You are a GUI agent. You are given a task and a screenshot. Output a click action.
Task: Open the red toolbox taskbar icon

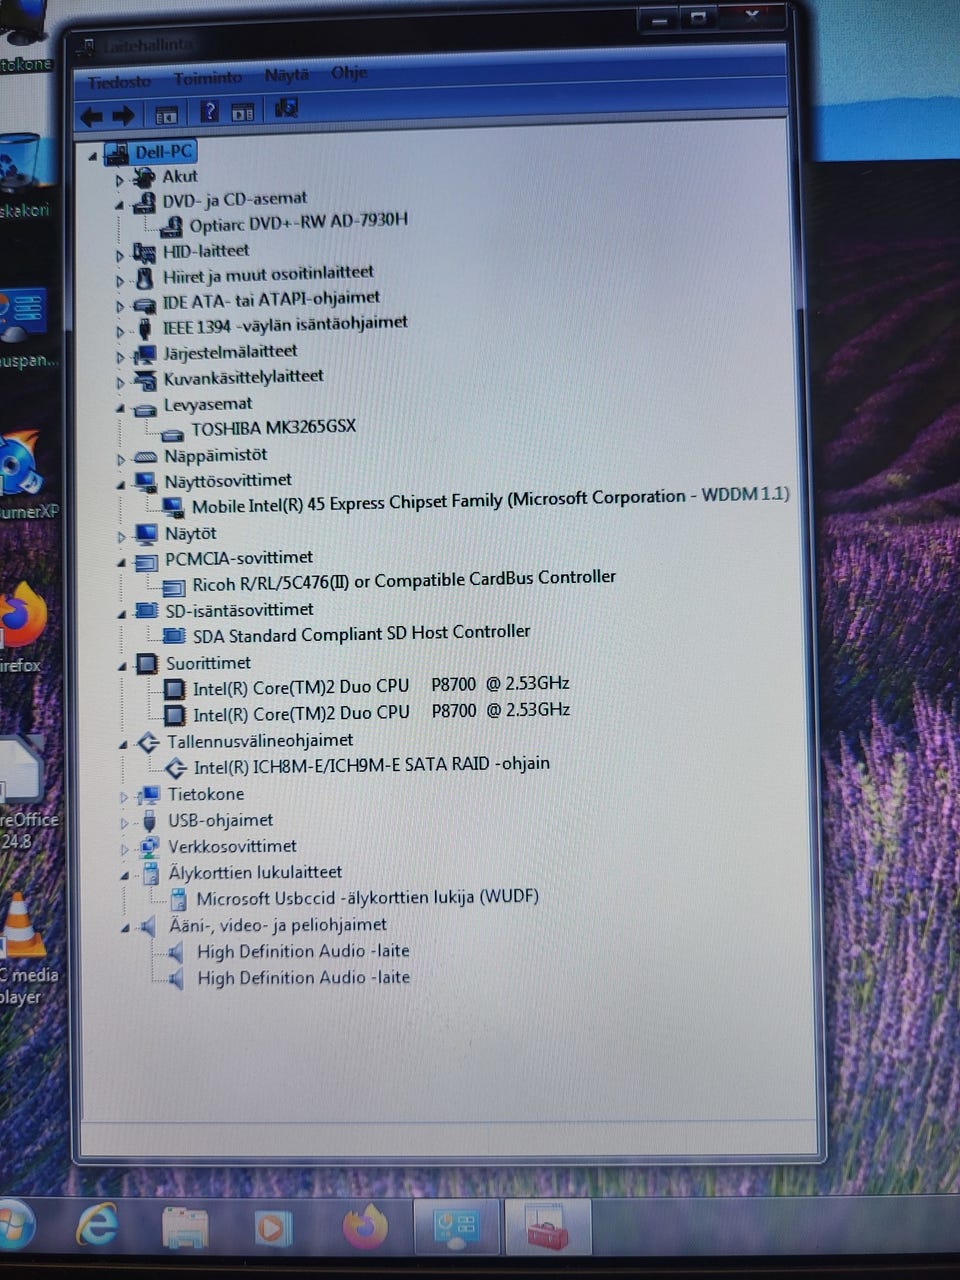(x=548, y=1228)
